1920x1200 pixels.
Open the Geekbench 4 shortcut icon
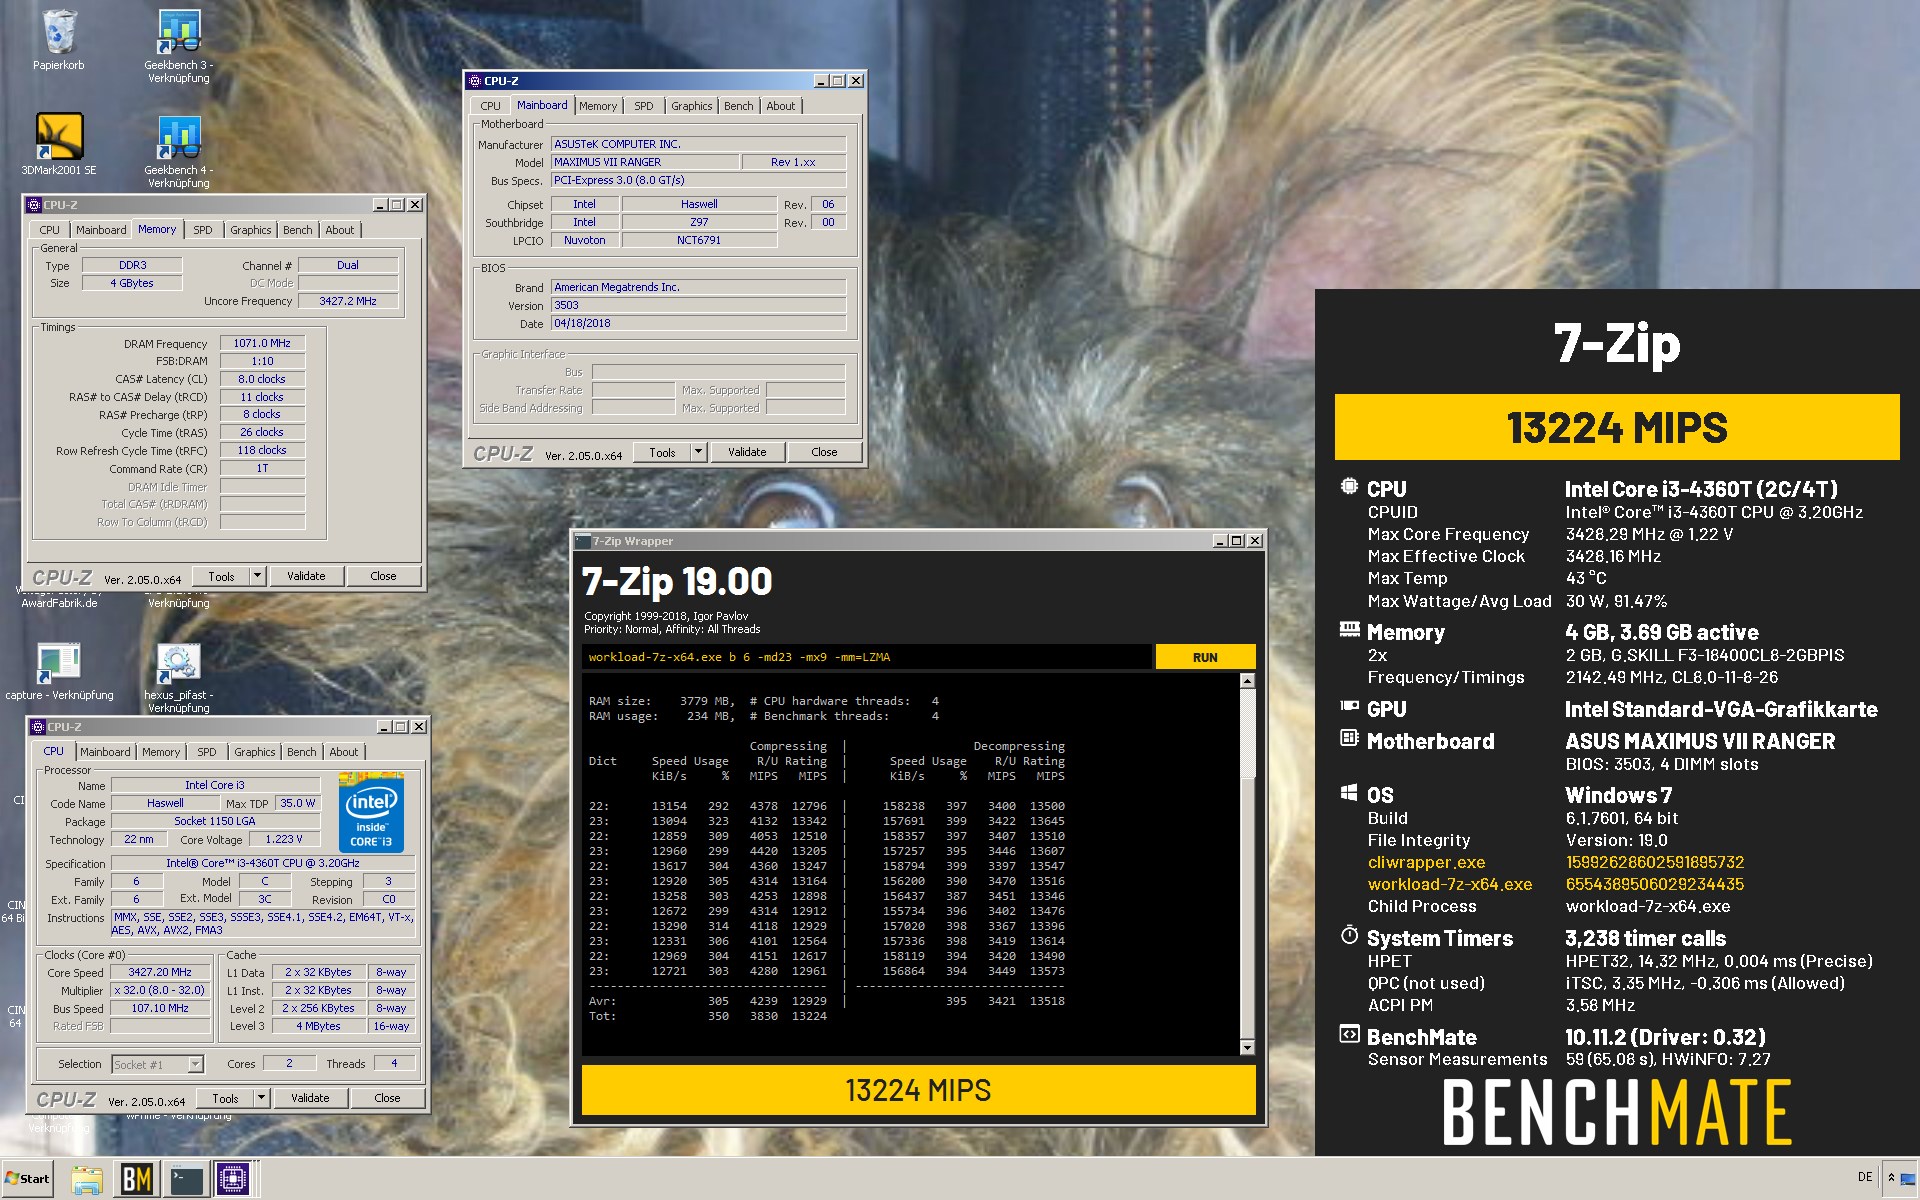coord(179,137)
